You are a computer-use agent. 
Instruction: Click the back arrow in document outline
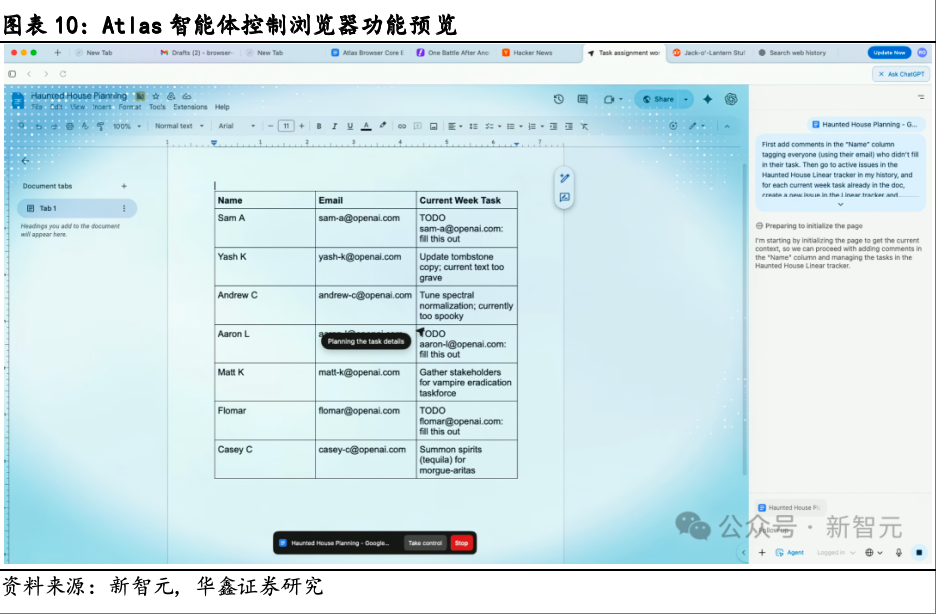pos(25,161)
